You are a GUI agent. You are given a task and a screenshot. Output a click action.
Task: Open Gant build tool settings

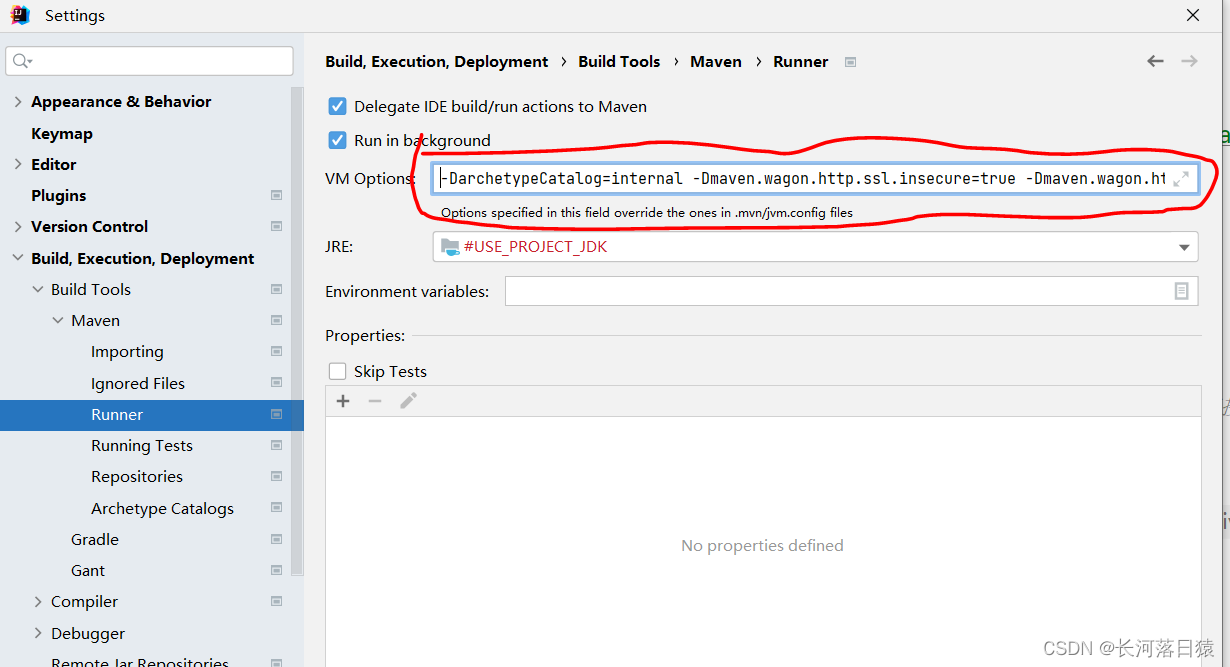88,571
